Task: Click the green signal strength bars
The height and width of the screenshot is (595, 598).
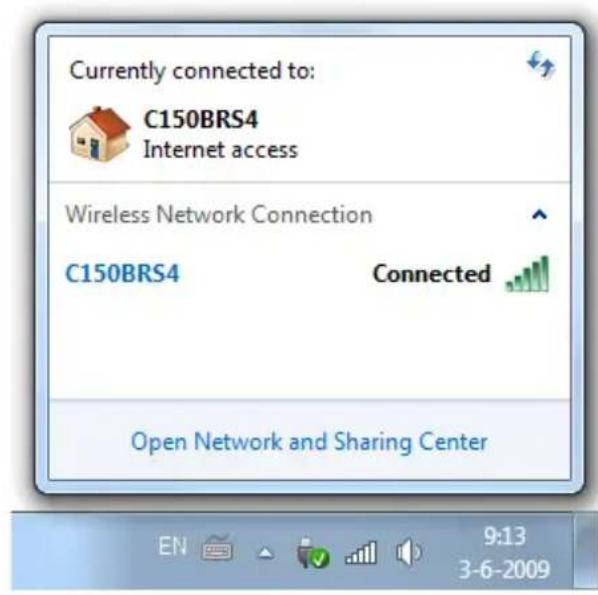Action: [x=528, y=274]
